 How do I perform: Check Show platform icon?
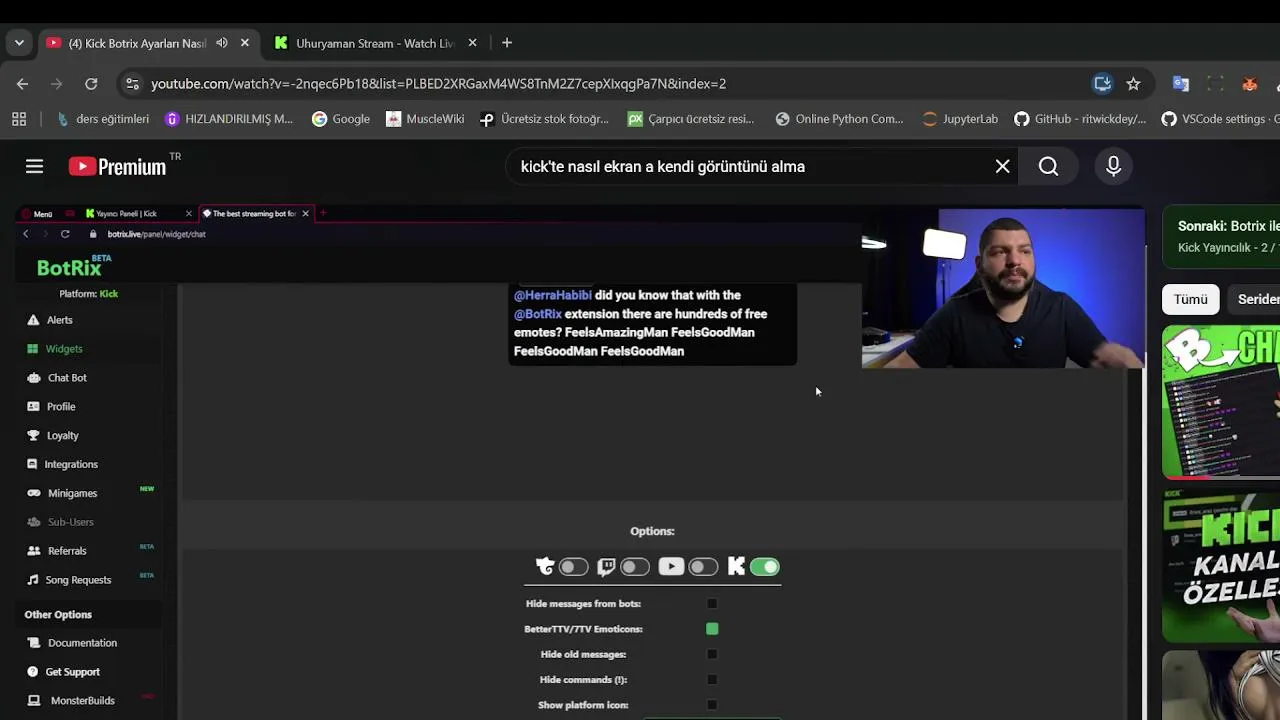click(x=712, y=705)
